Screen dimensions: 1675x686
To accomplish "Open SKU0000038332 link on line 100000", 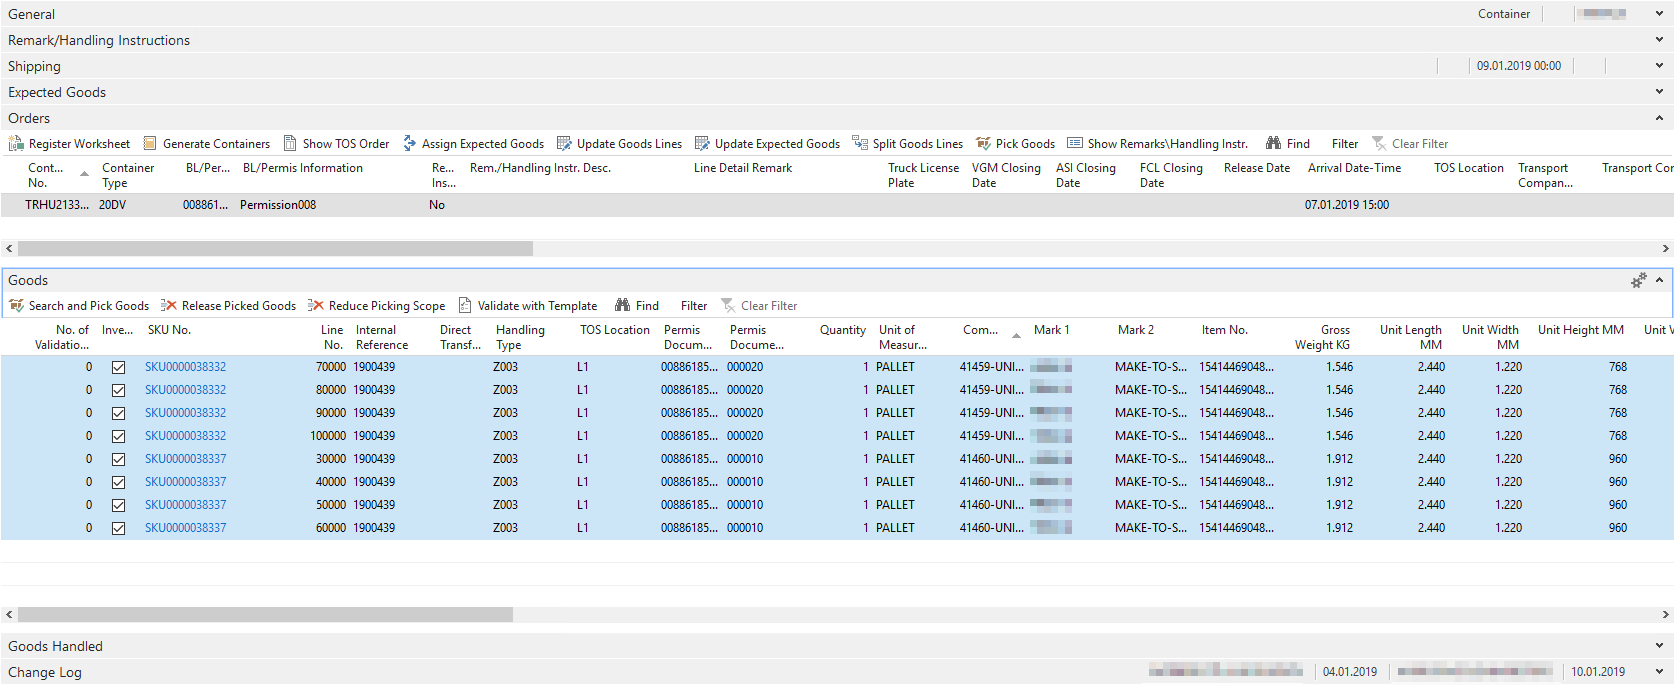I will coord(185,436).
